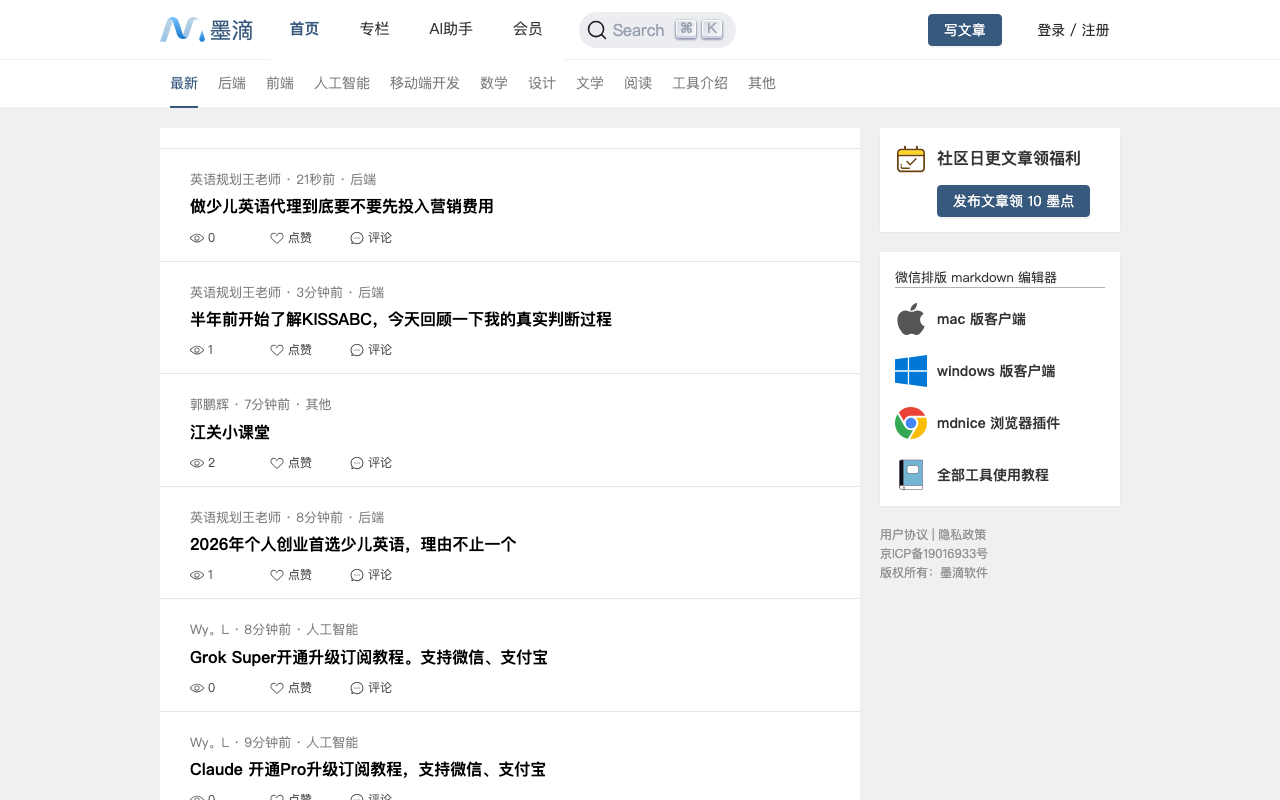Click heart icon on Grok Super post
1280x800 pixels.
(x=277, y=688)
